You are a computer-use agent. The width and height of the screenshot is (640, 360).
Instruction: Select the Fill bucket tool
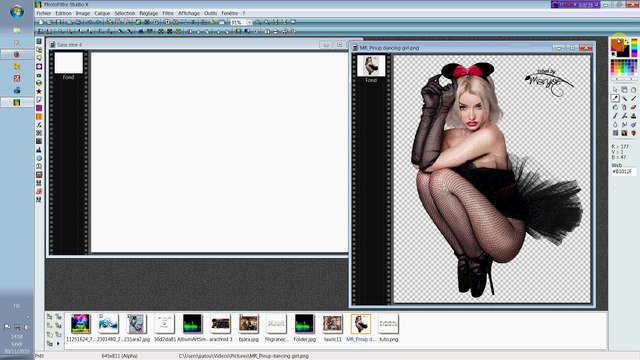615,107
